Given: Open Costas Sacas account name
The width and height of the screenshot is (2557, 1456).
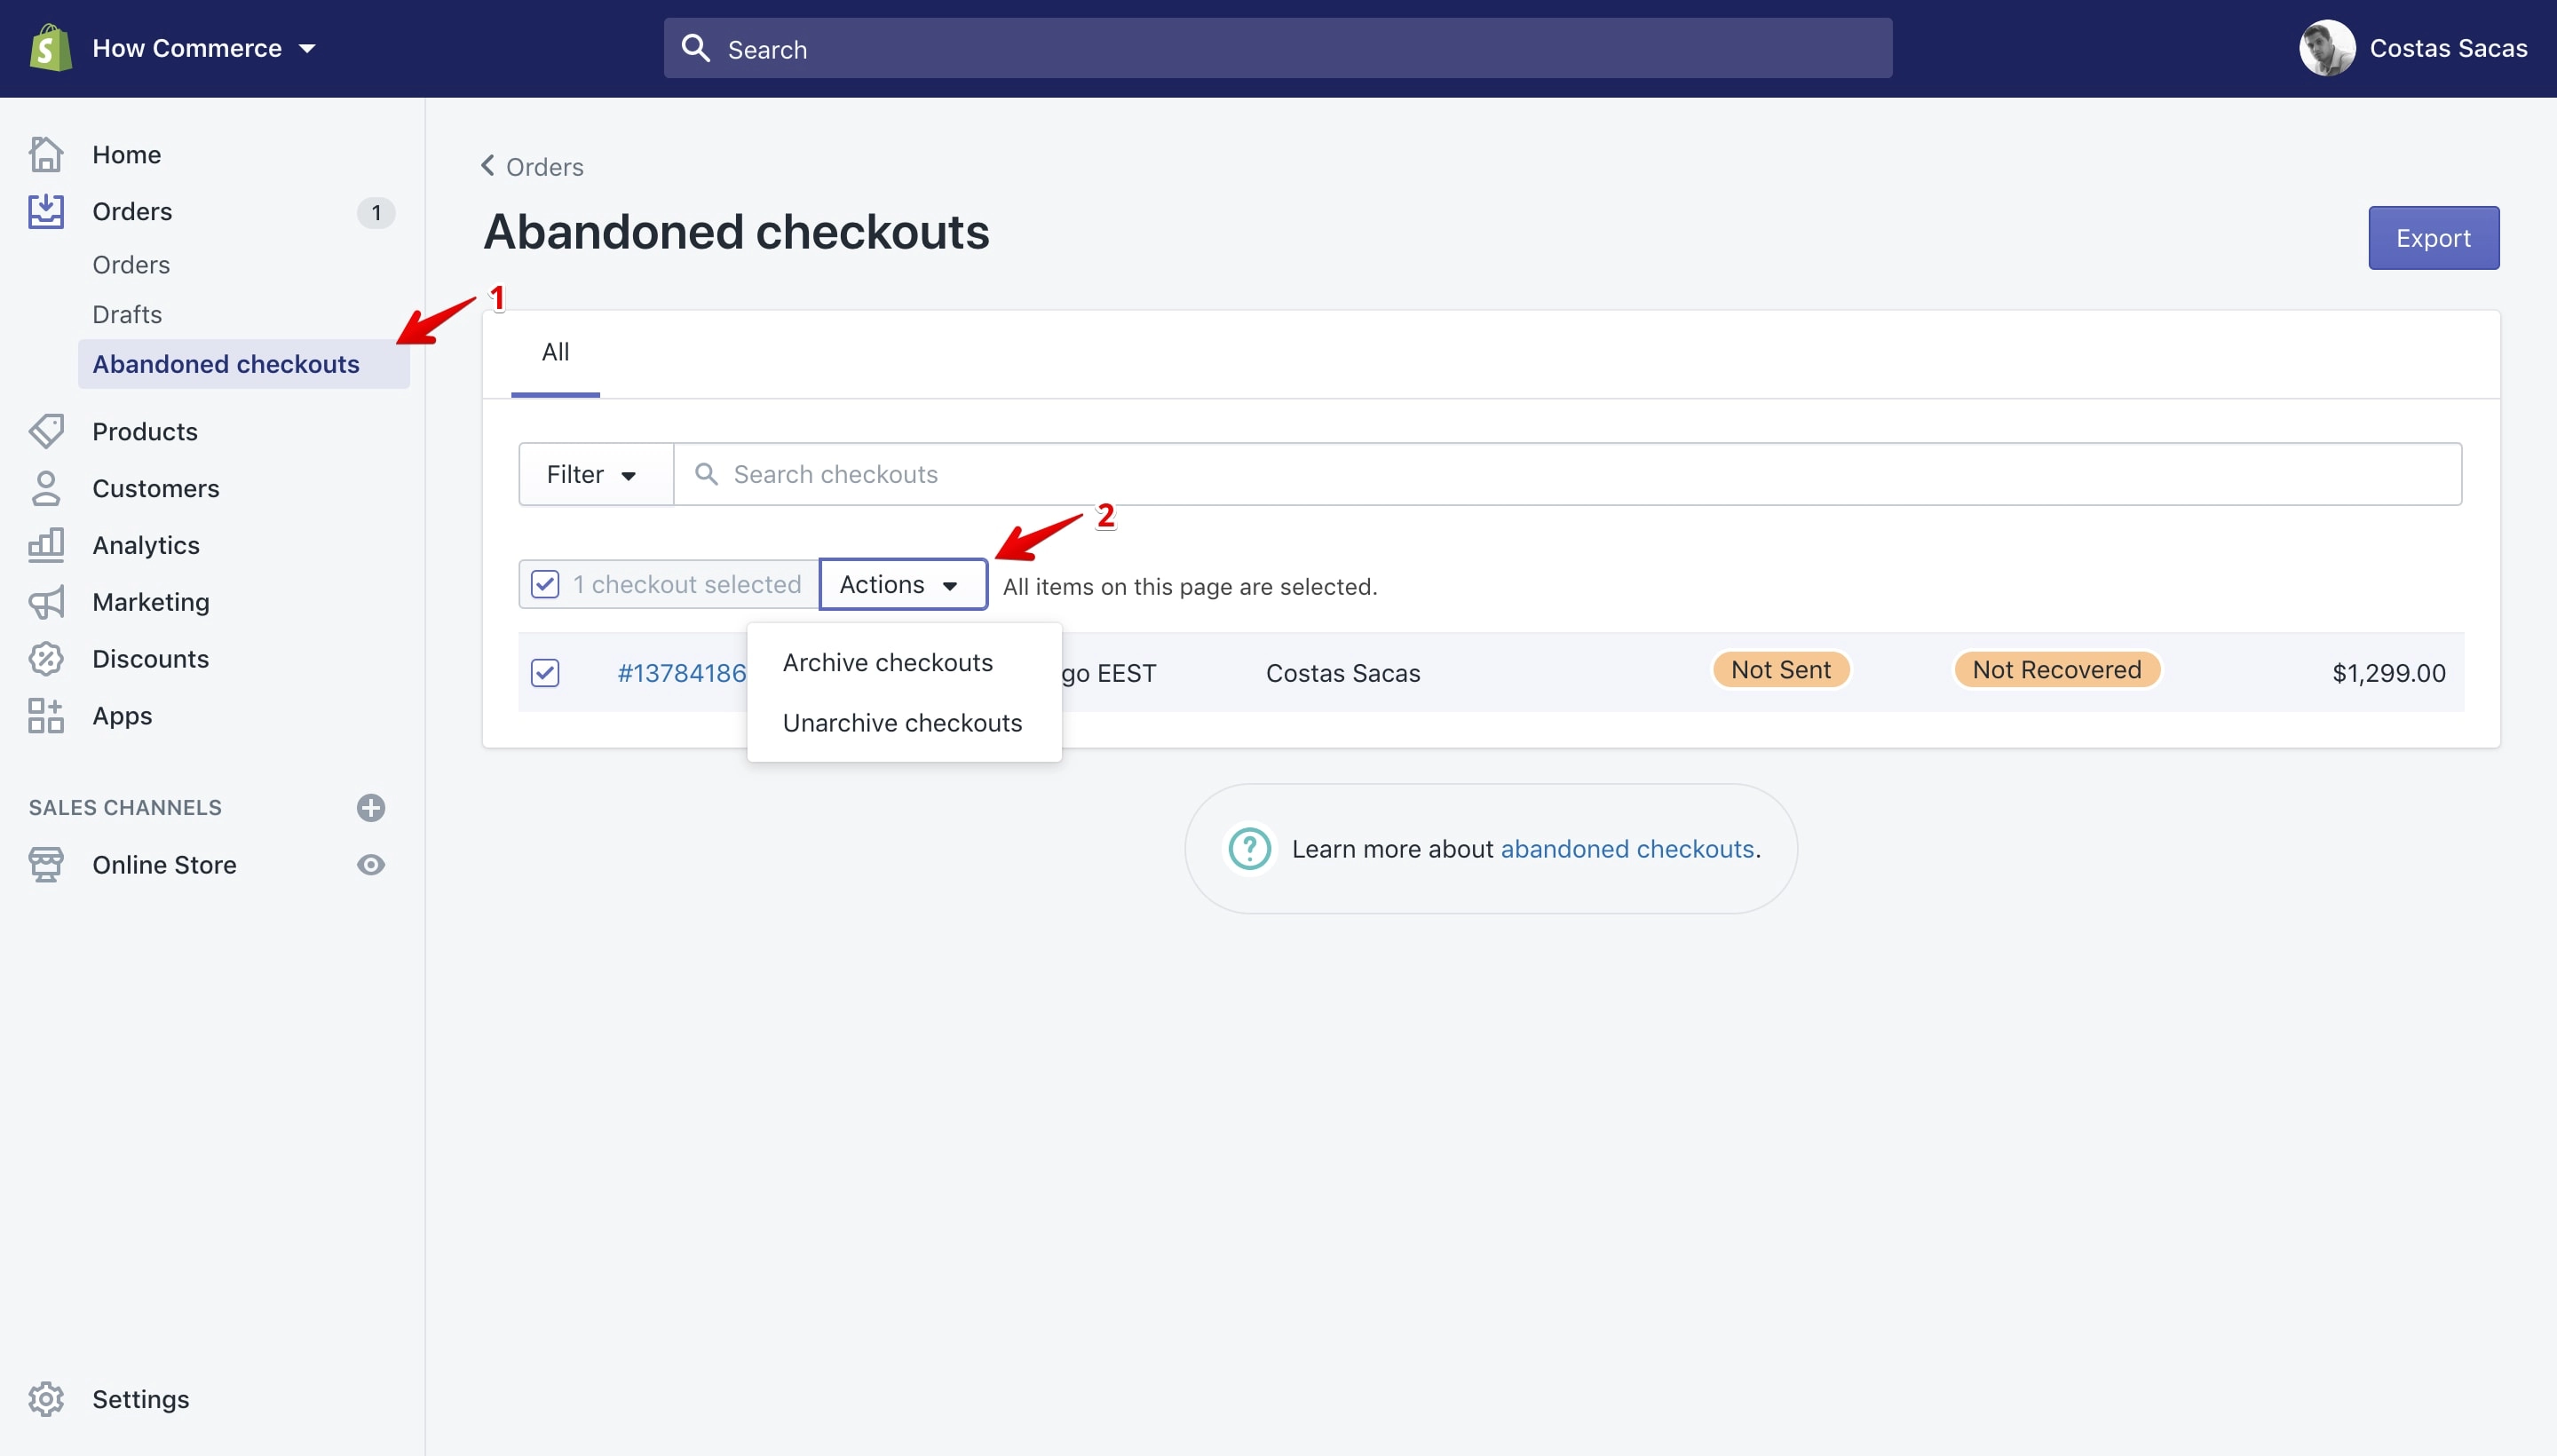Looking at the screenshot, I should [x=2448, y=48].
